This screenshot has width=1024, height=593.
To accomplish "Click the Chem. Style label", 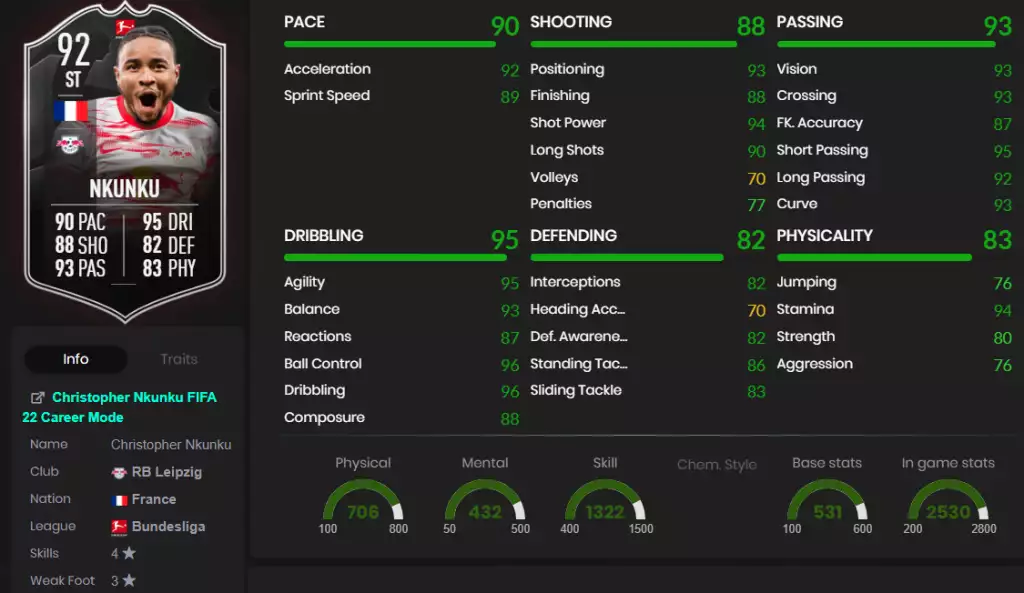I will tap(716, 464).
